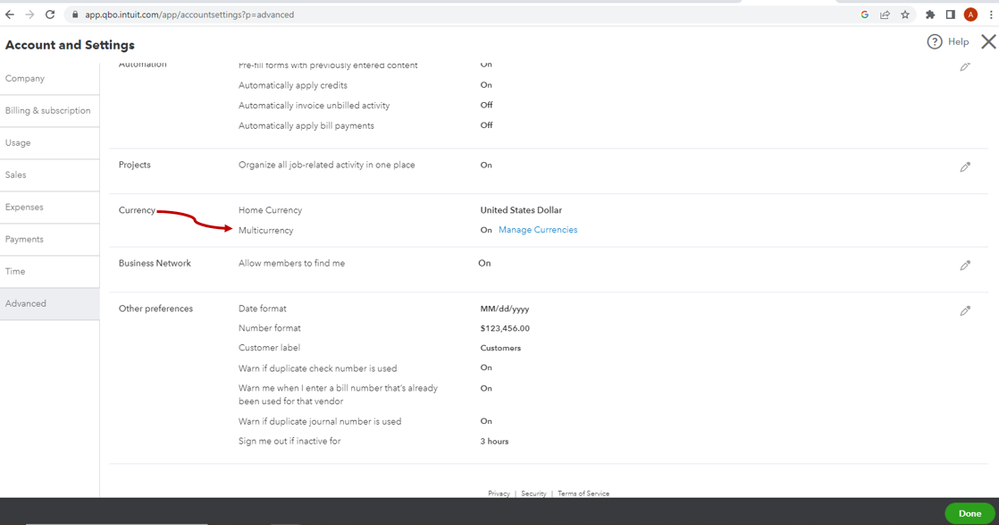The width and height of the screenshot is (999, 525).
Task: Close Account and Settings with X icon
Action: [x=988, y=42]
